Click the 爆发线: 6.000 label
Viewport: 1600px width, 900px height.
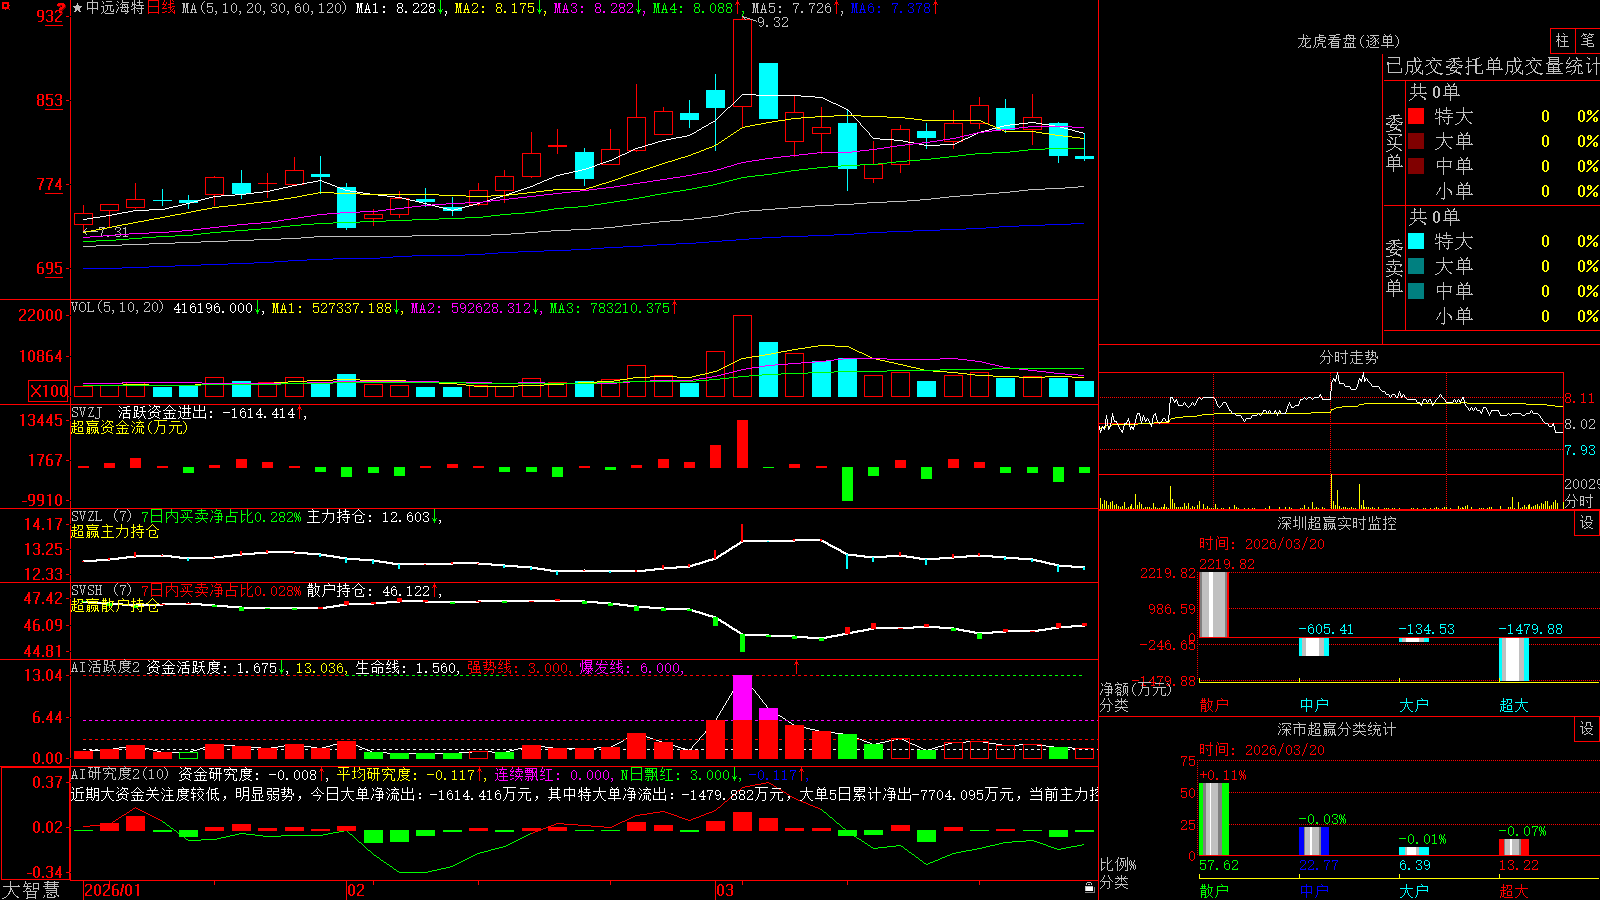pos(631,668)
